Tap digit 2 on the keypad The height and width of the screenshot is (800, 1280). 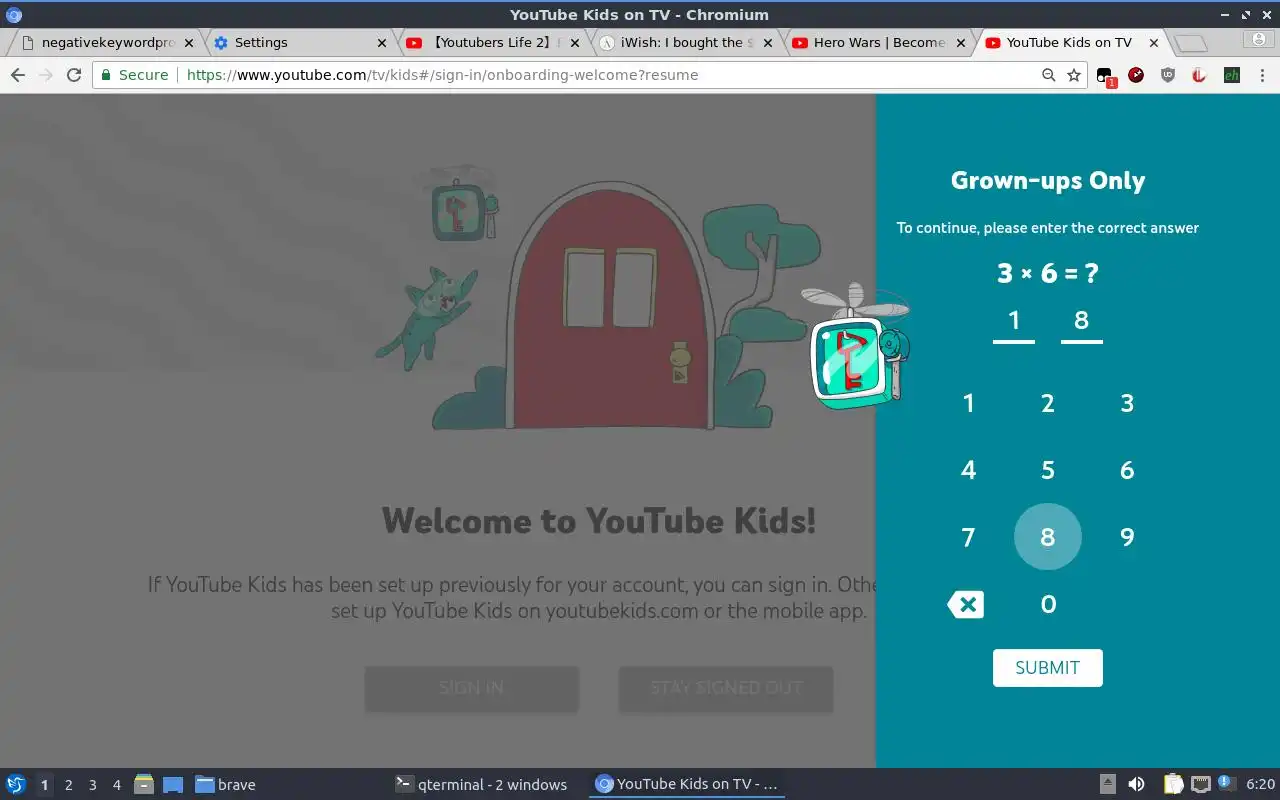pos(1048,403)
